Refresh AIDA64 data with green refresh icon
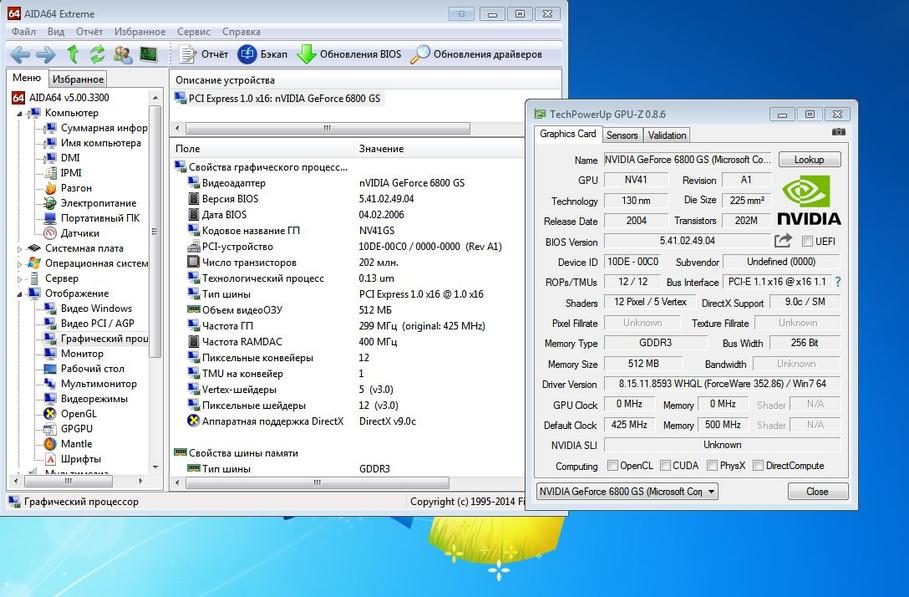 pyautogui.click(x=97, y=54)
